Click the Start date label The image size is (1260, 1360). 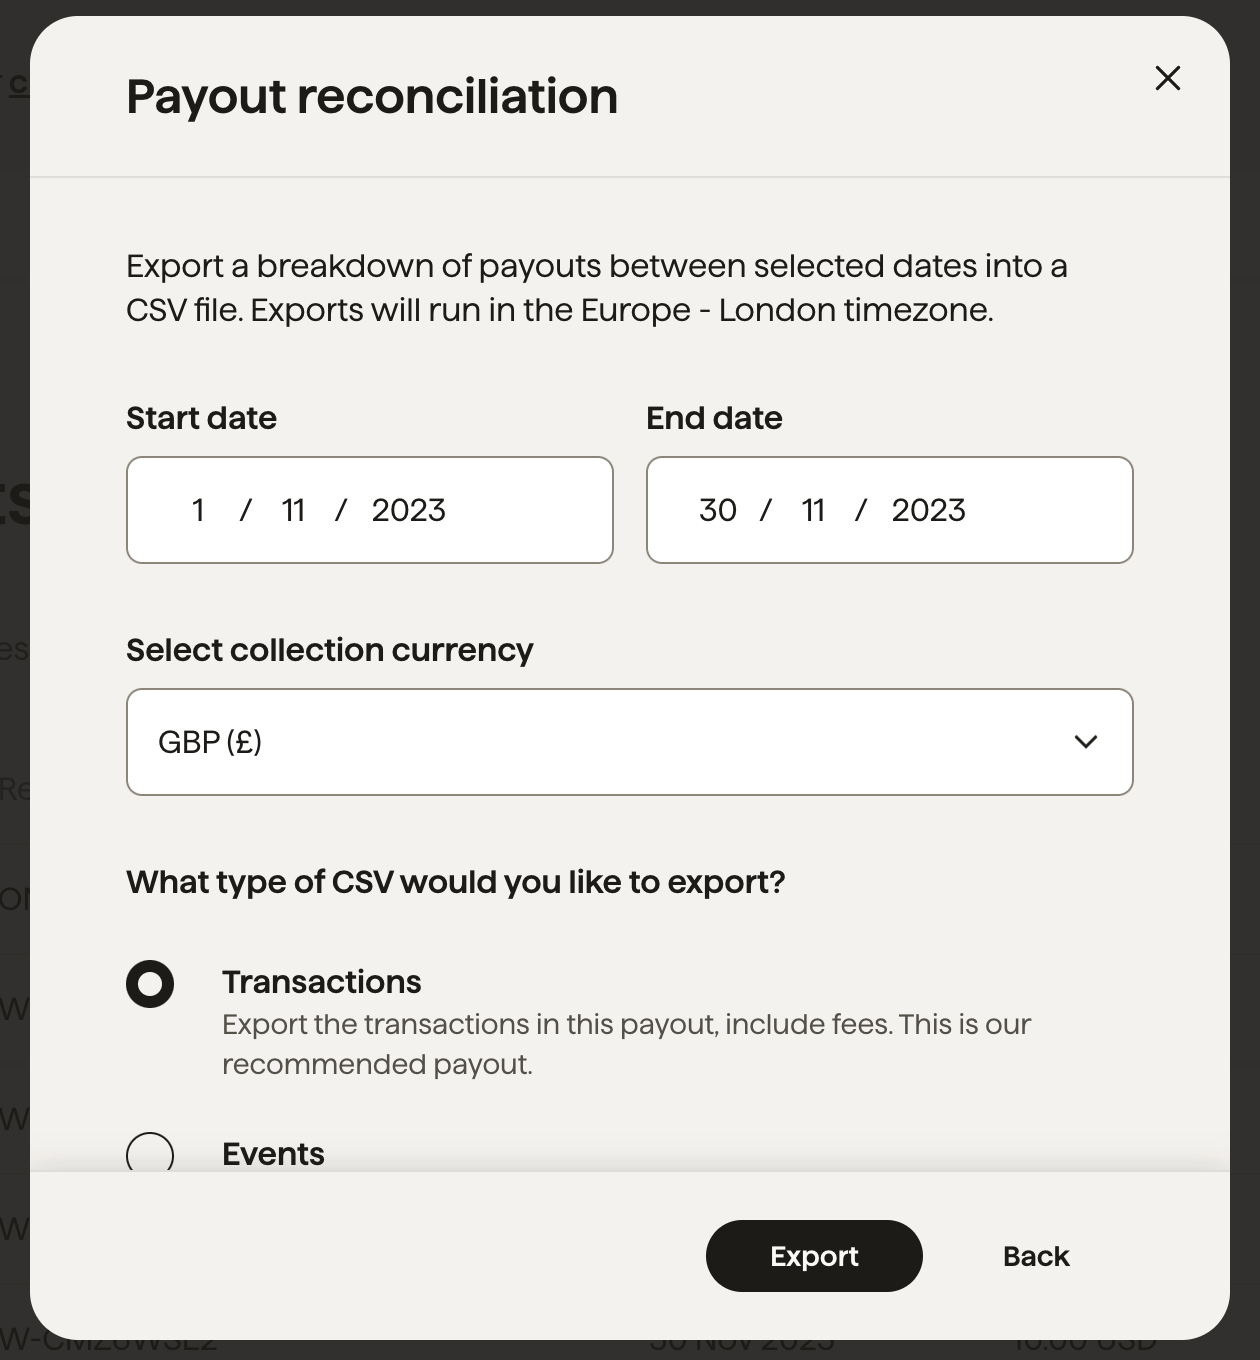click(200, 418)
